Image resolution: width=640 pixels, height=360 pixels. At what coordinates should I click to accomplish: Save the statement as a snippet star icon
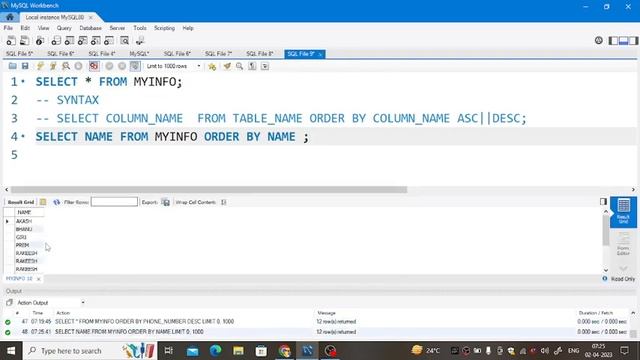pyautogui.click(x=212, y=66)
